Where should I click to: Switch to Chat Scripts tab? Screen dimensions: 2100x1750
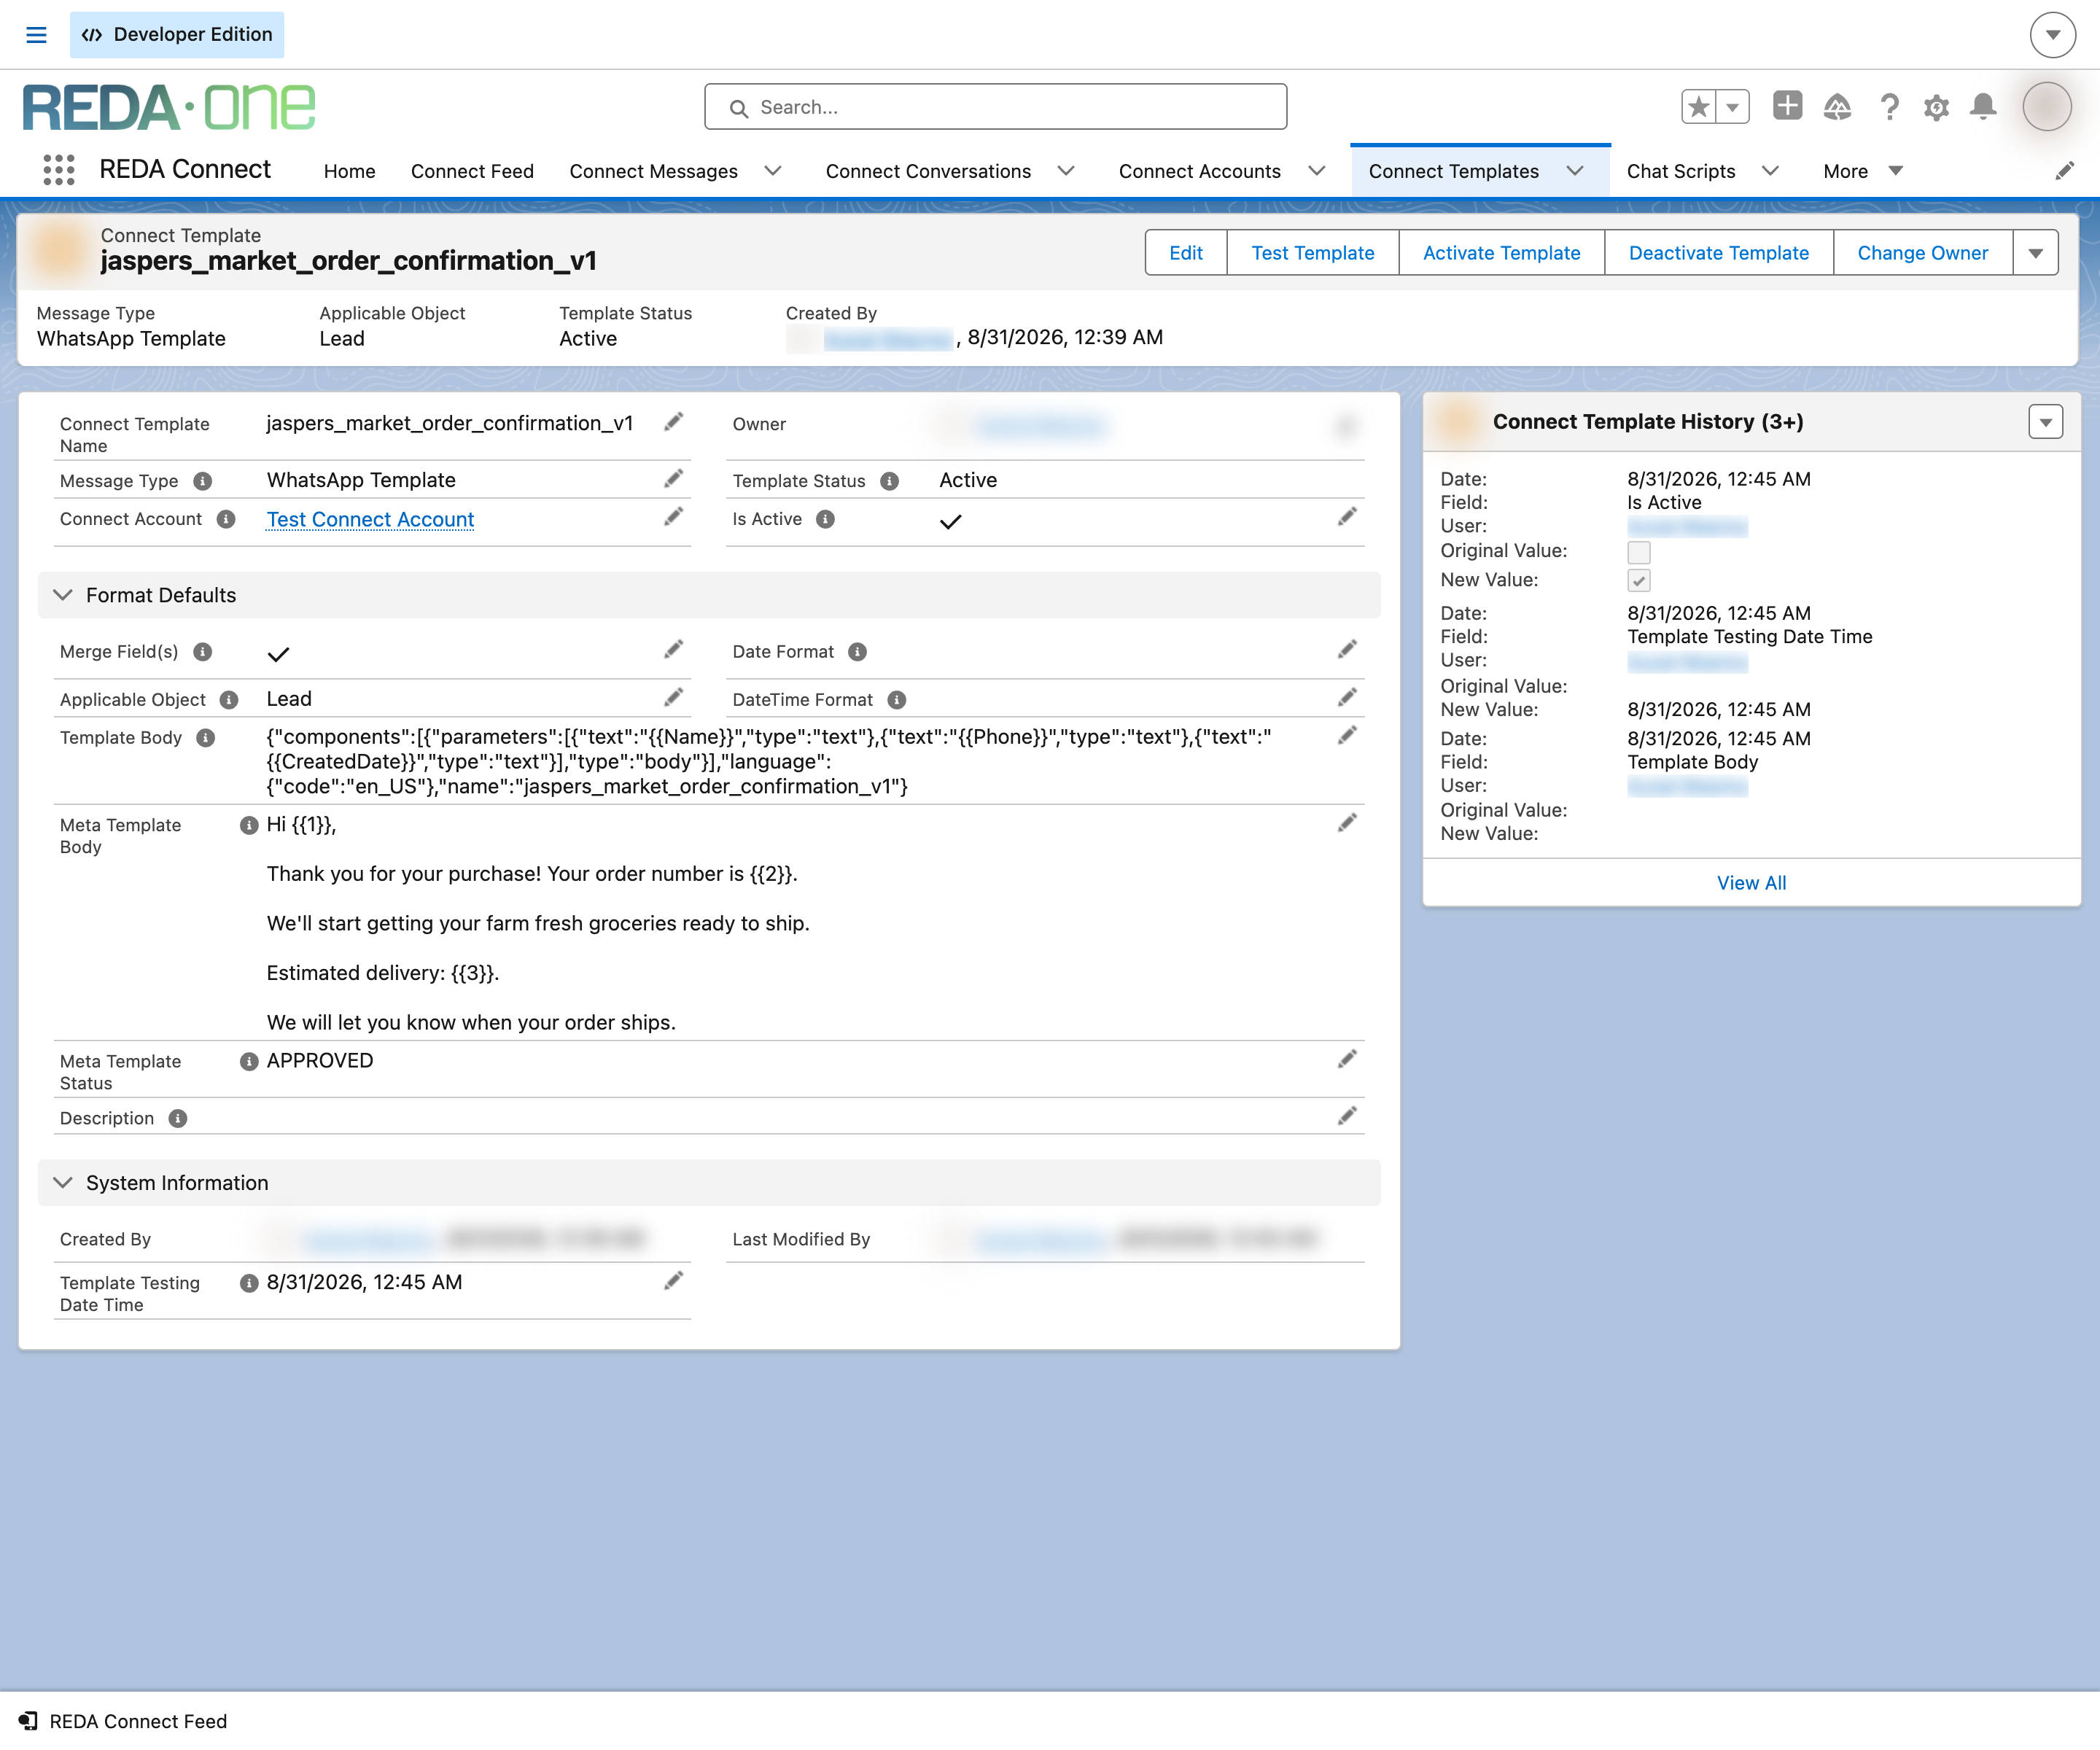[1680, 171]
